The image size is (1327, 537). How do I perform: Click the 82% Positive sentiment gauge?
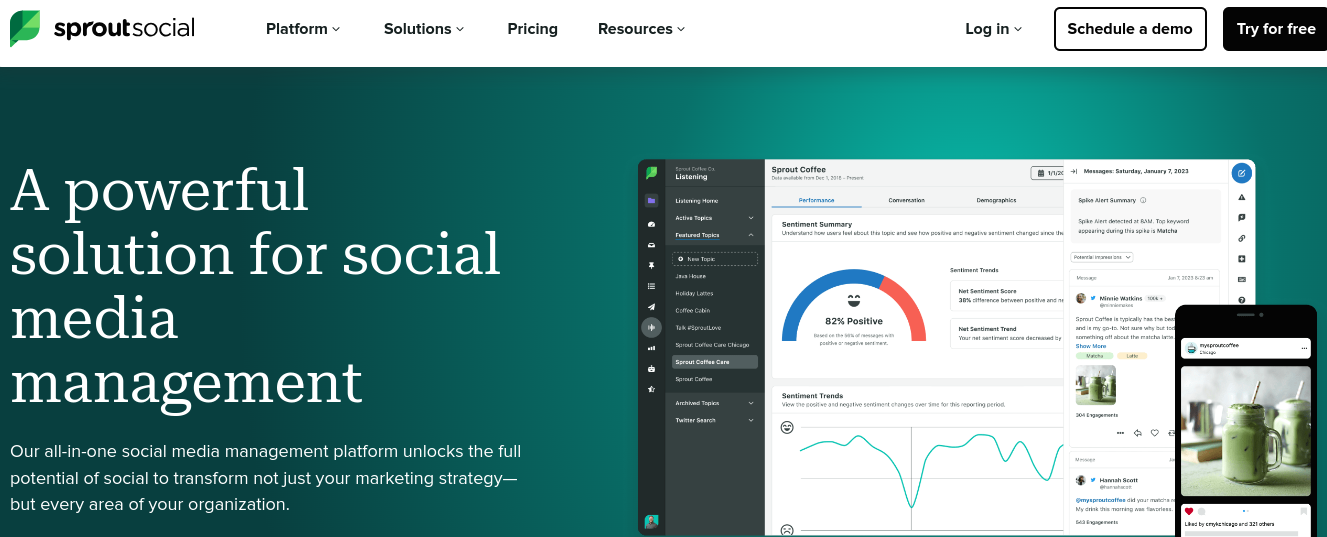[x=854, y=305]
